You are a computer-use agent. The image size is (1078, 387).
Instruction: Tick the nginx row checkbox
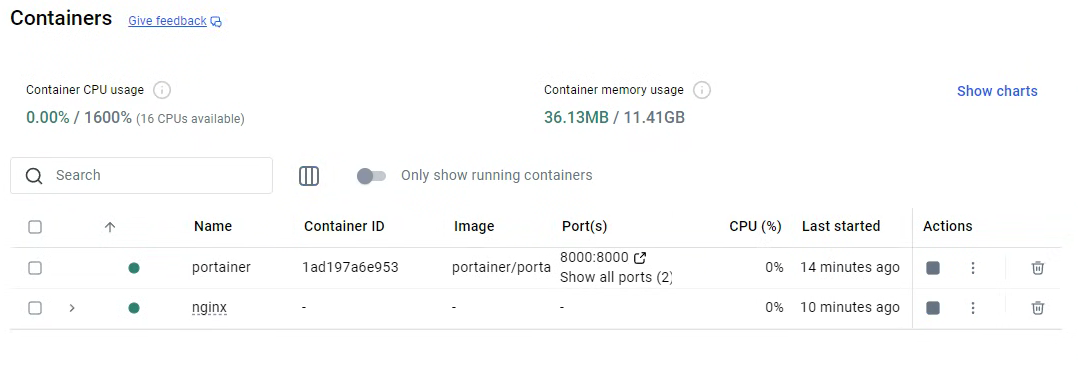pyautogui.click(x=35, y=308)
